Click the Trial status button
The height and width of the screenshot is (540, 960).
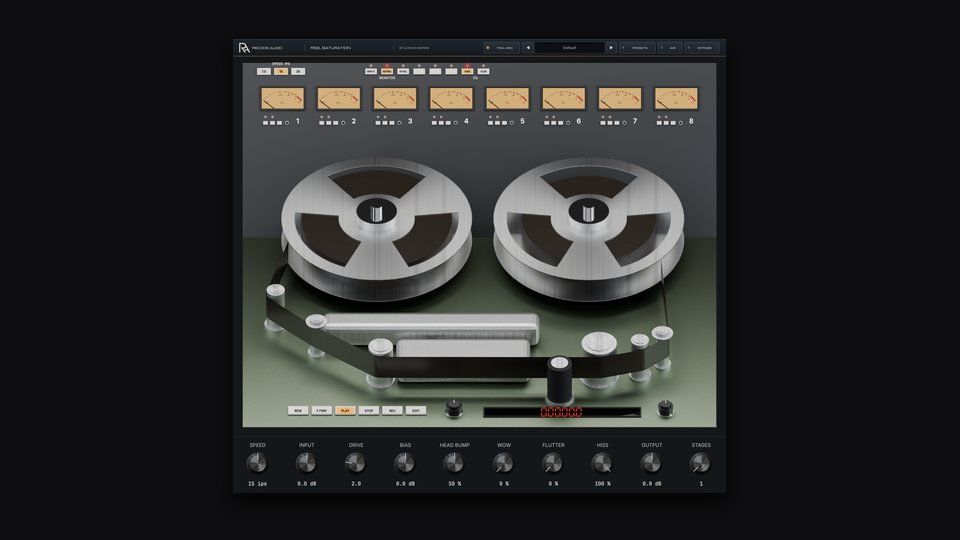point(501,48)
